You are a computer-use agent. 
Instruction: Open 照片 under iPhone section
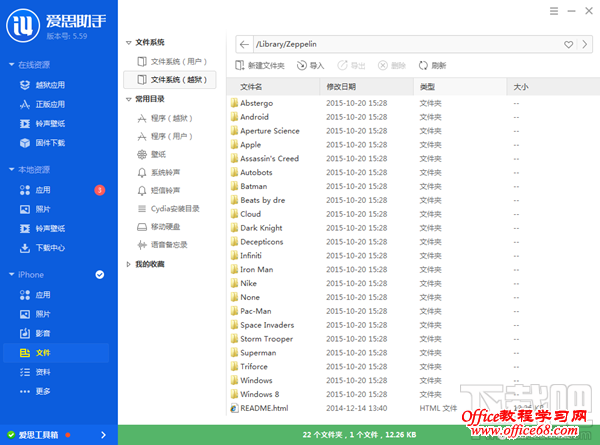[x=35, y=314]
